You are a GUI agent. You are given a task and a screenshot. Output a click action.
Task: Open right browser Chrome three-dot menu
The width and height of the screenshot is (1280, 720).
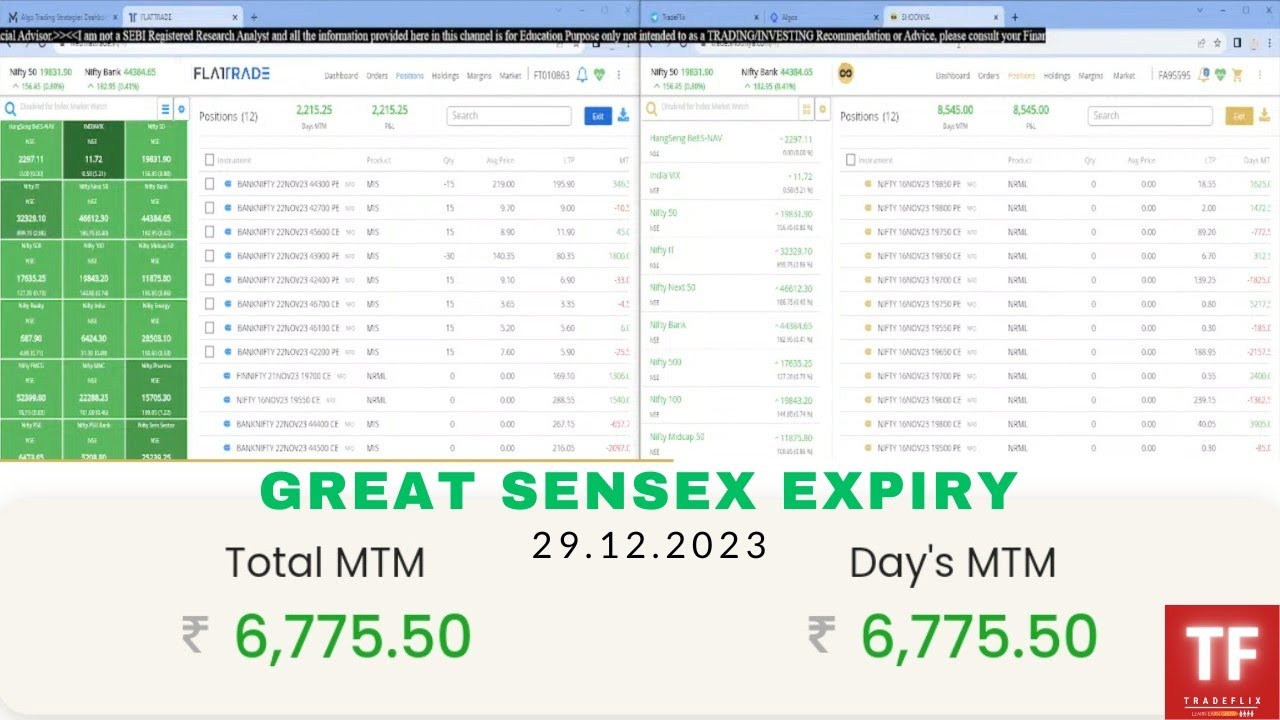click(x=1271, y=43)
